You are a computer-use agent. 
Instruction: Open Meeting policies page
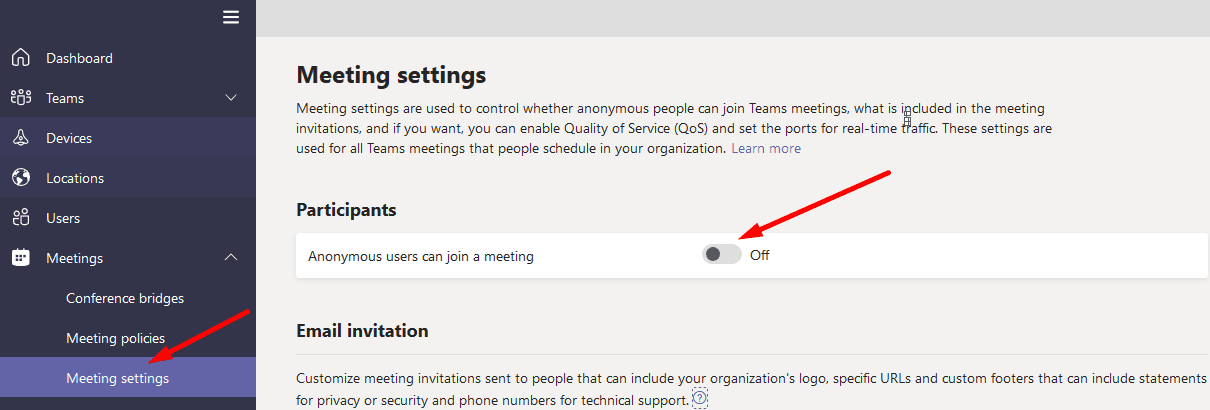[x=115, y=338]
